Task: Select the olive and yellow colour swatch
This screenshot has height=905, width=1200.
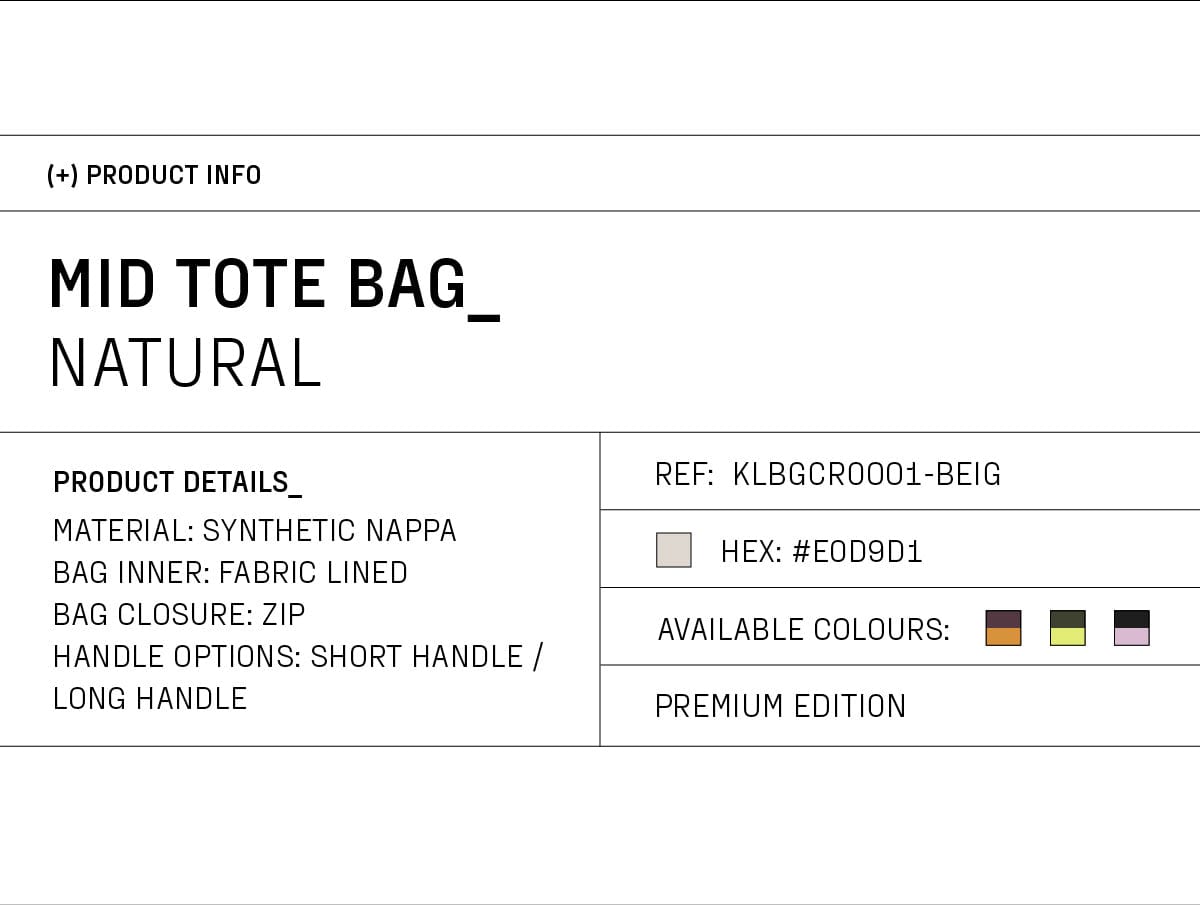Action: tap(1068, 628)
